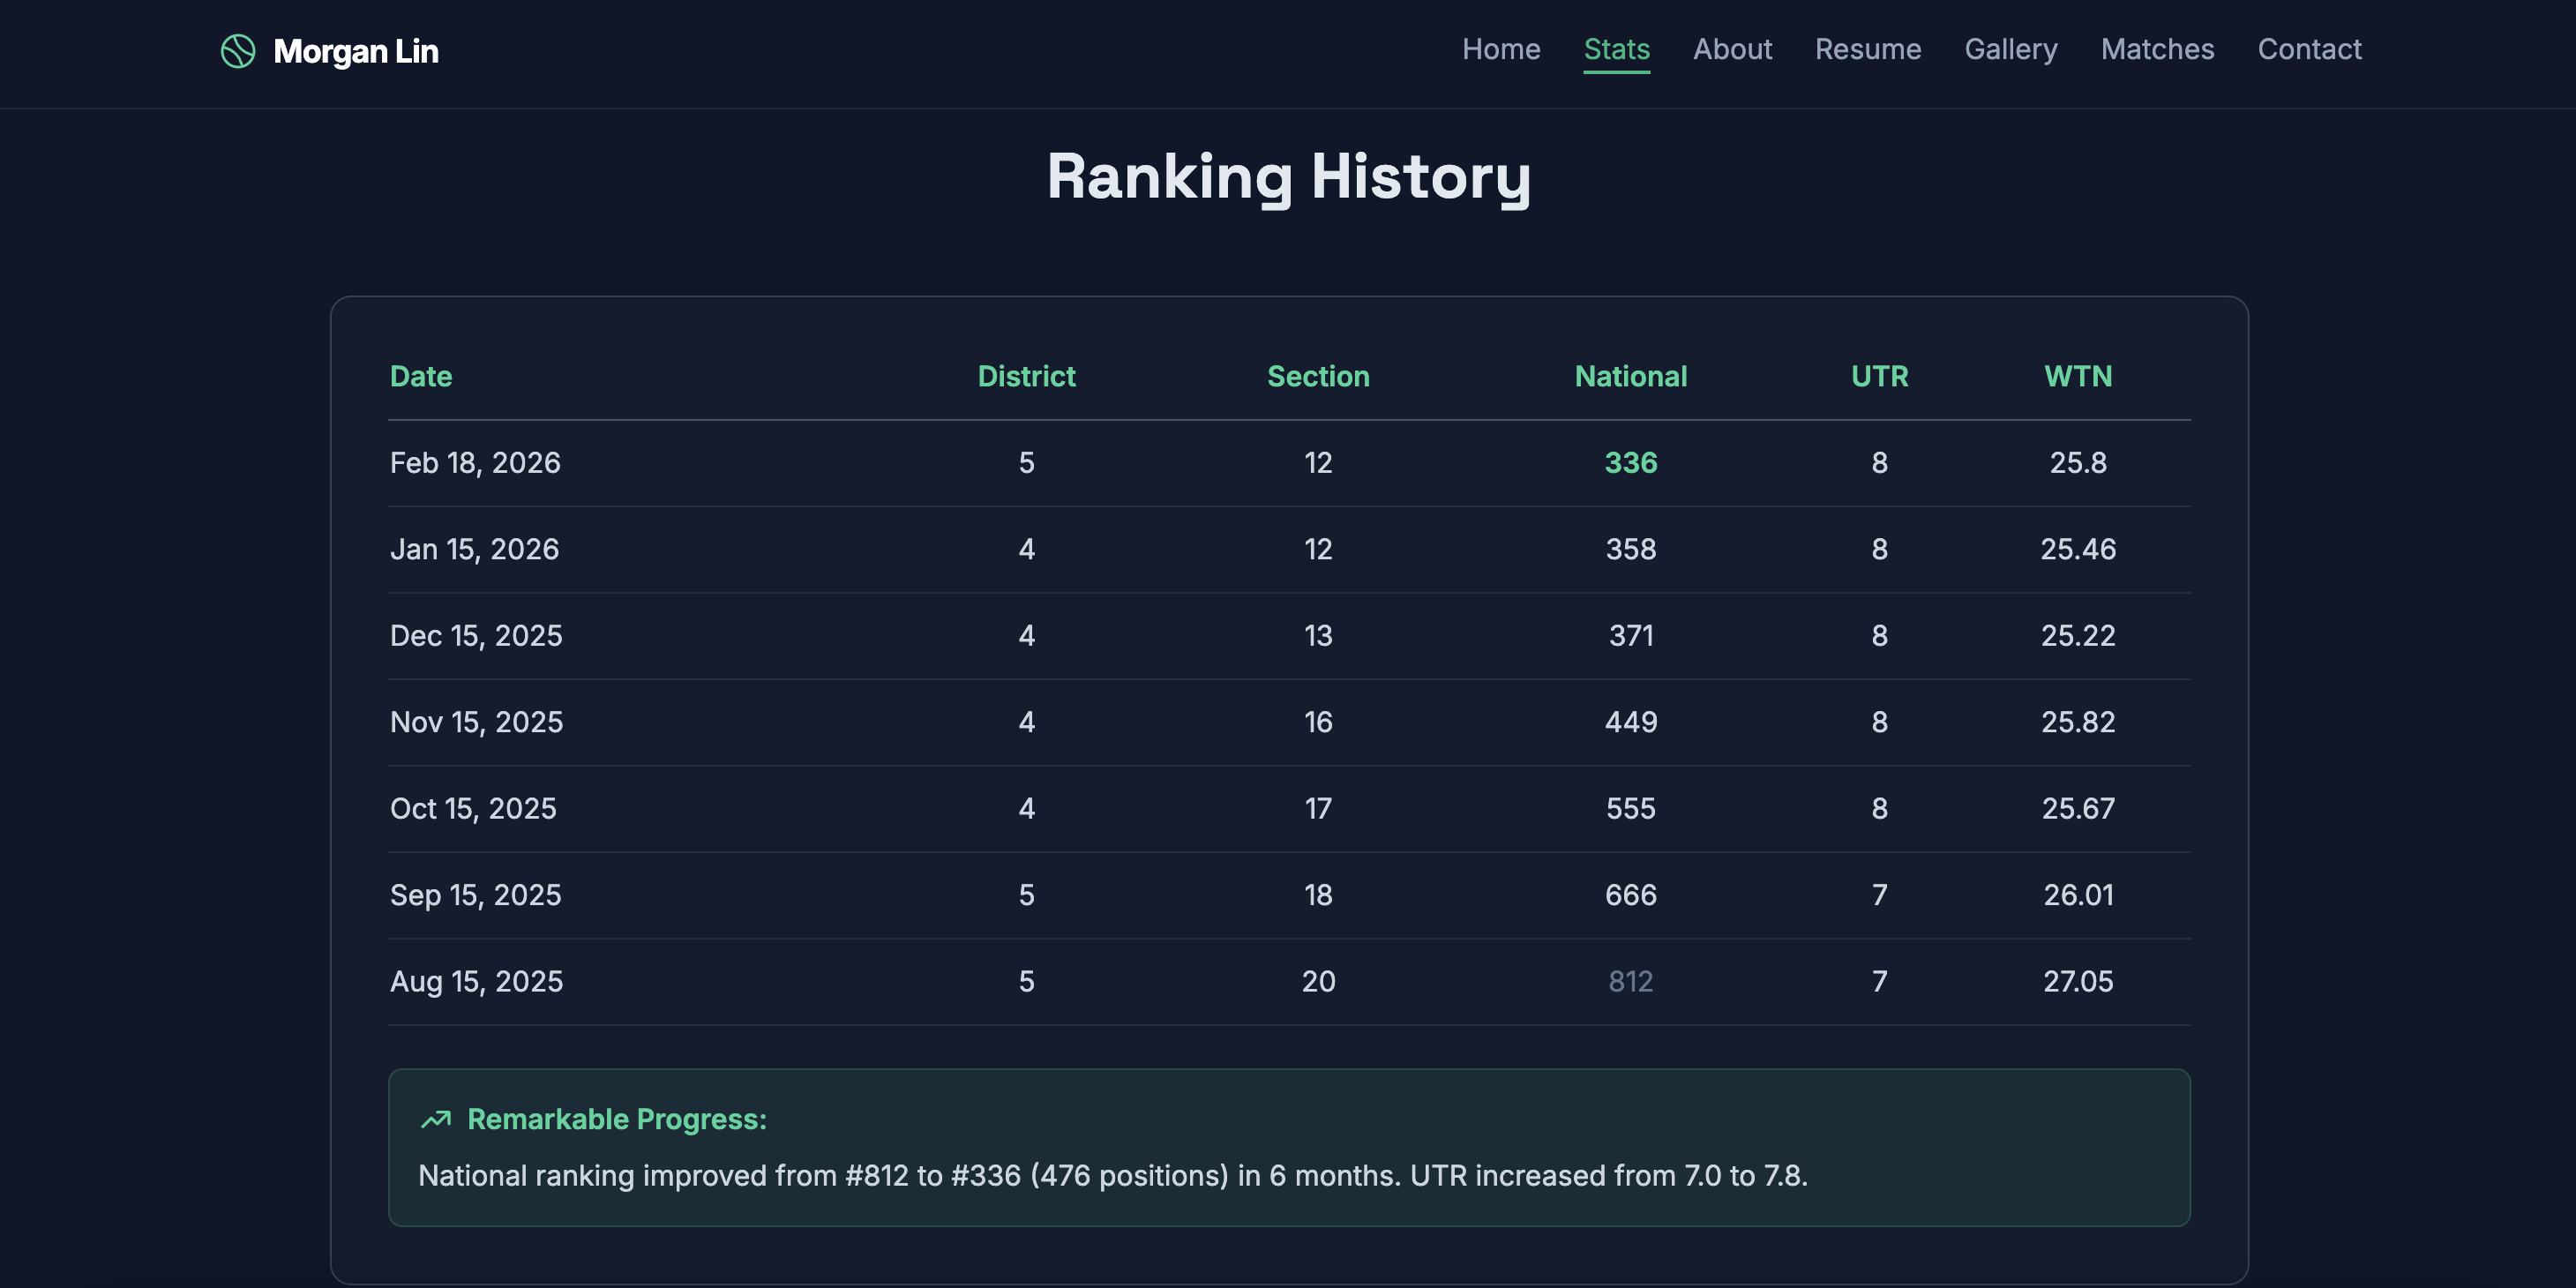Click the Section column header
Image resolution: width=2576 pixels, height=1288 pixels.
(x=1319, y=376)
